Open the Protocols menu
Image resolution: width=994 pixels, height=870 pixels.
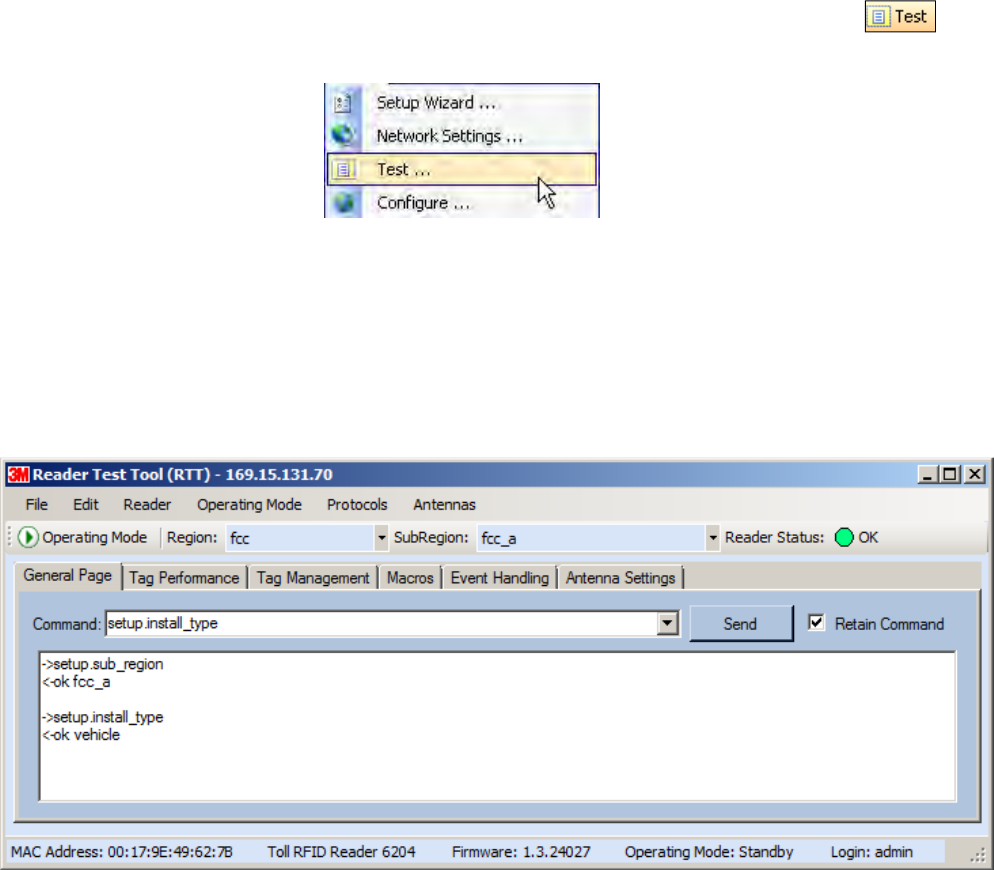point(357,505)
